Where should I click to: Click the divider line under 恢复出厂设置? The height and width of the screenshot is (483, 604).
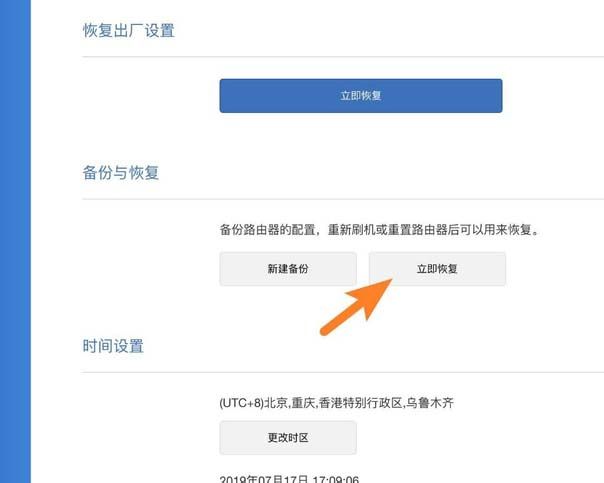coord(343,57)
